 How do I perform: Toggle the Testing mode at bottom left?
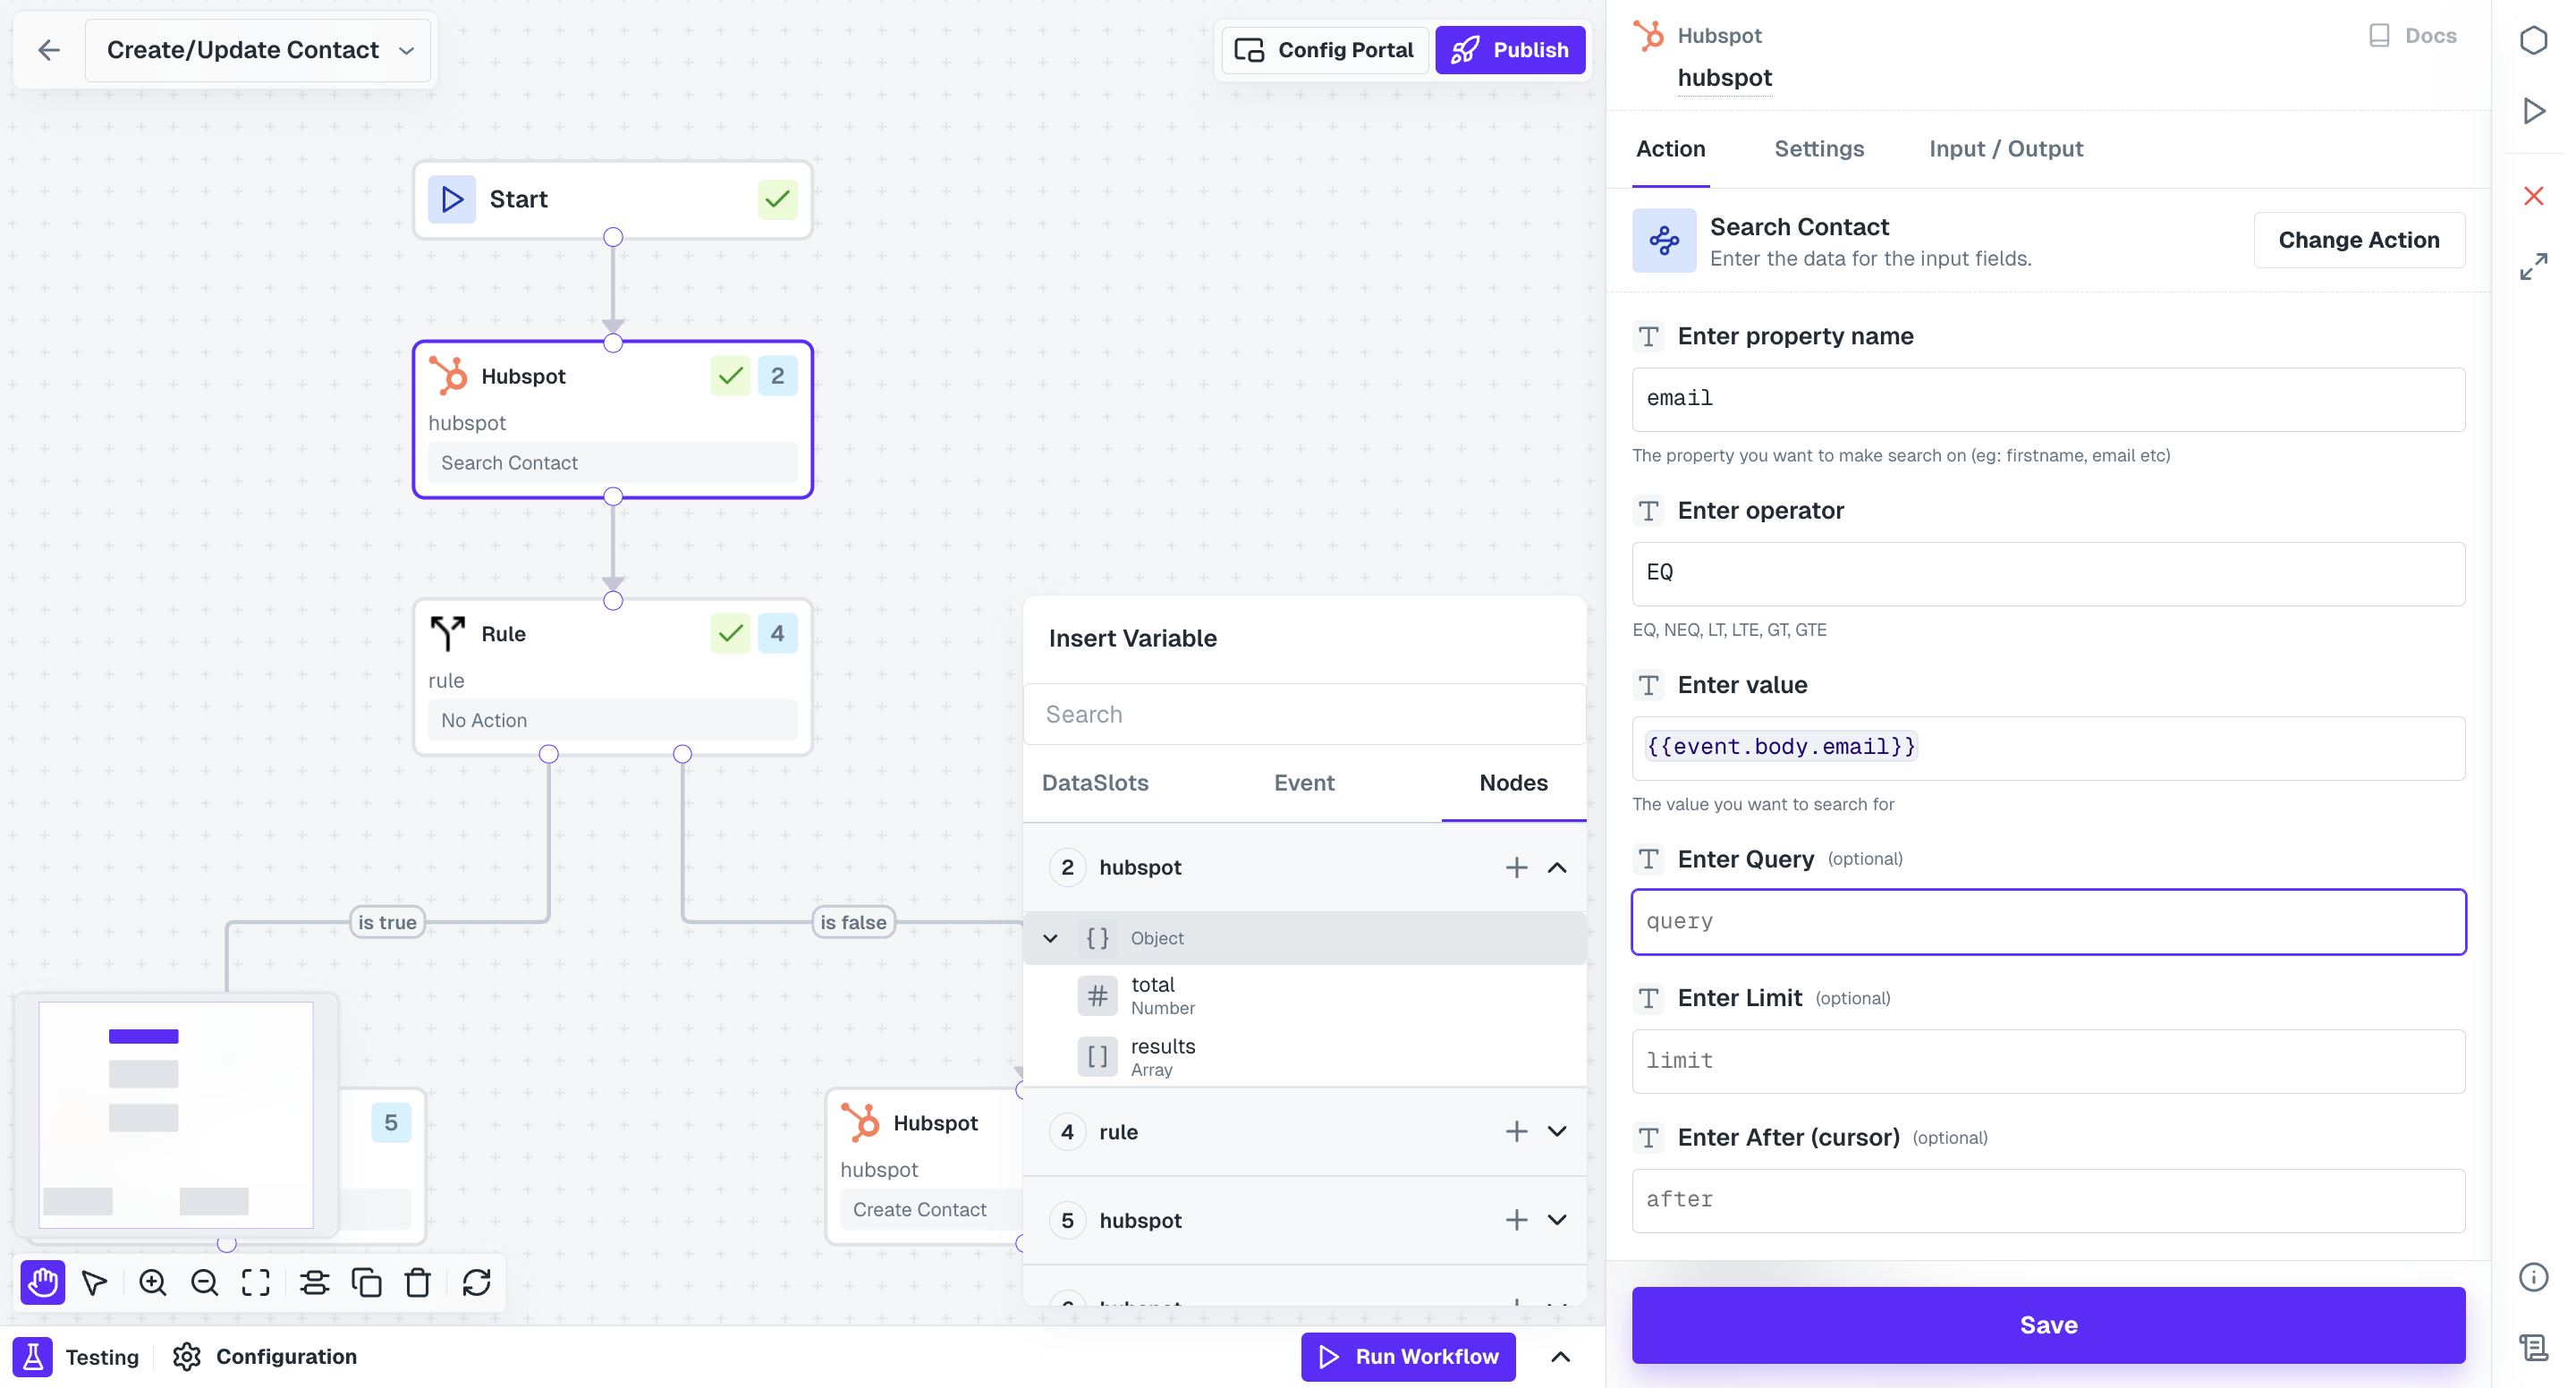[33, 1357]
